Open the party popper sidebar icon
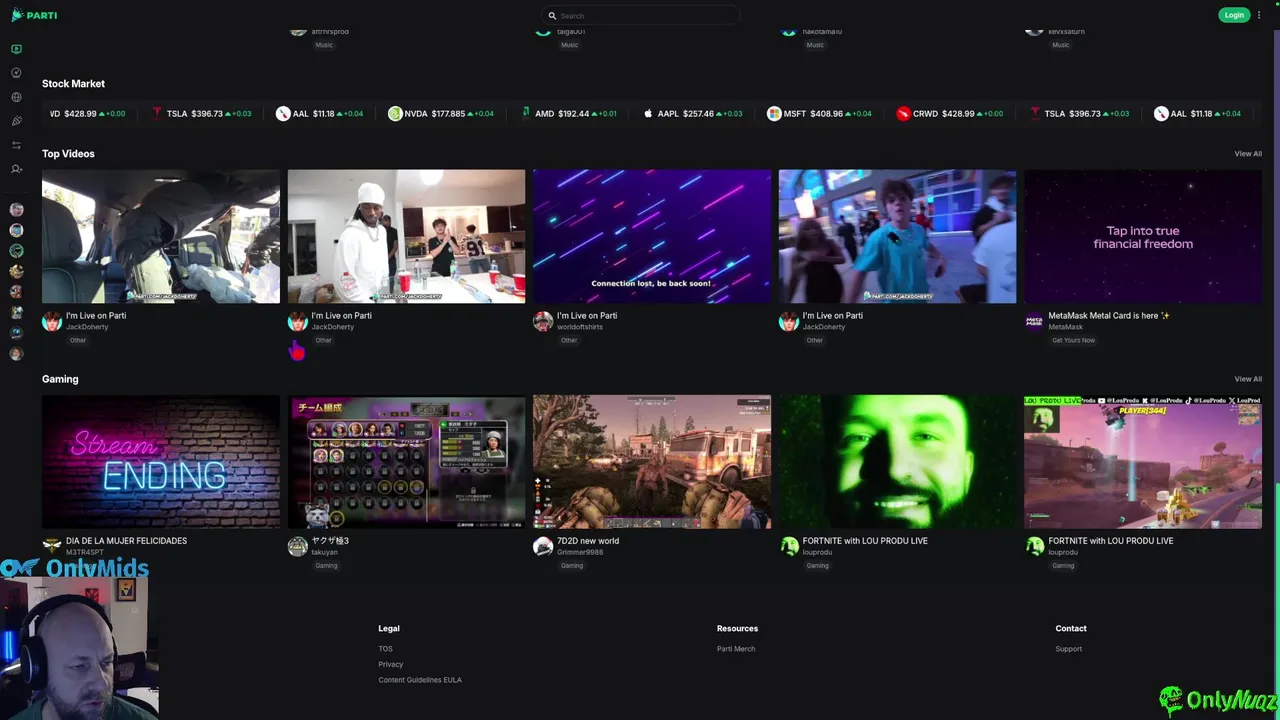1280x720 pixels. click(x=16, y=121)
